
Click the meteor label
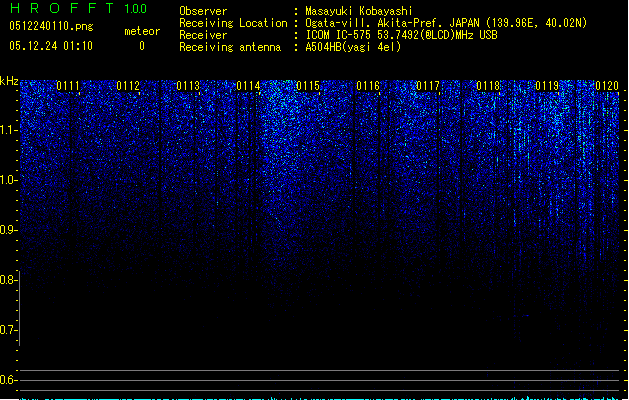(x=142, y=31)
